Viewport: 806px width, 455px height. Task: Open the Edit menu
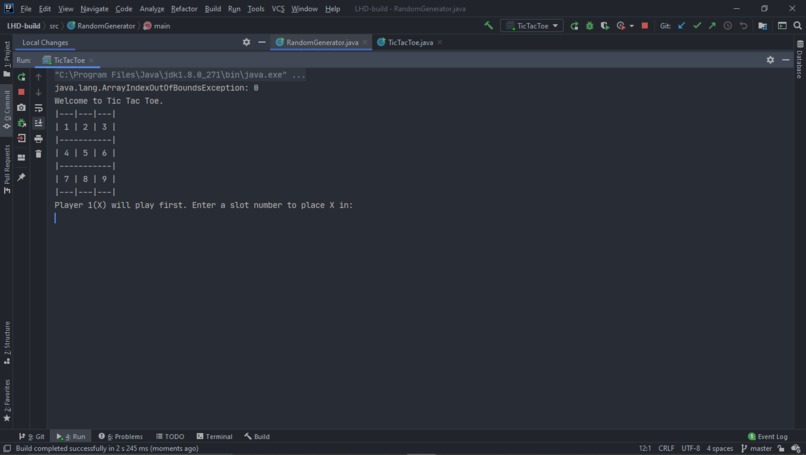tap(45, 9)
